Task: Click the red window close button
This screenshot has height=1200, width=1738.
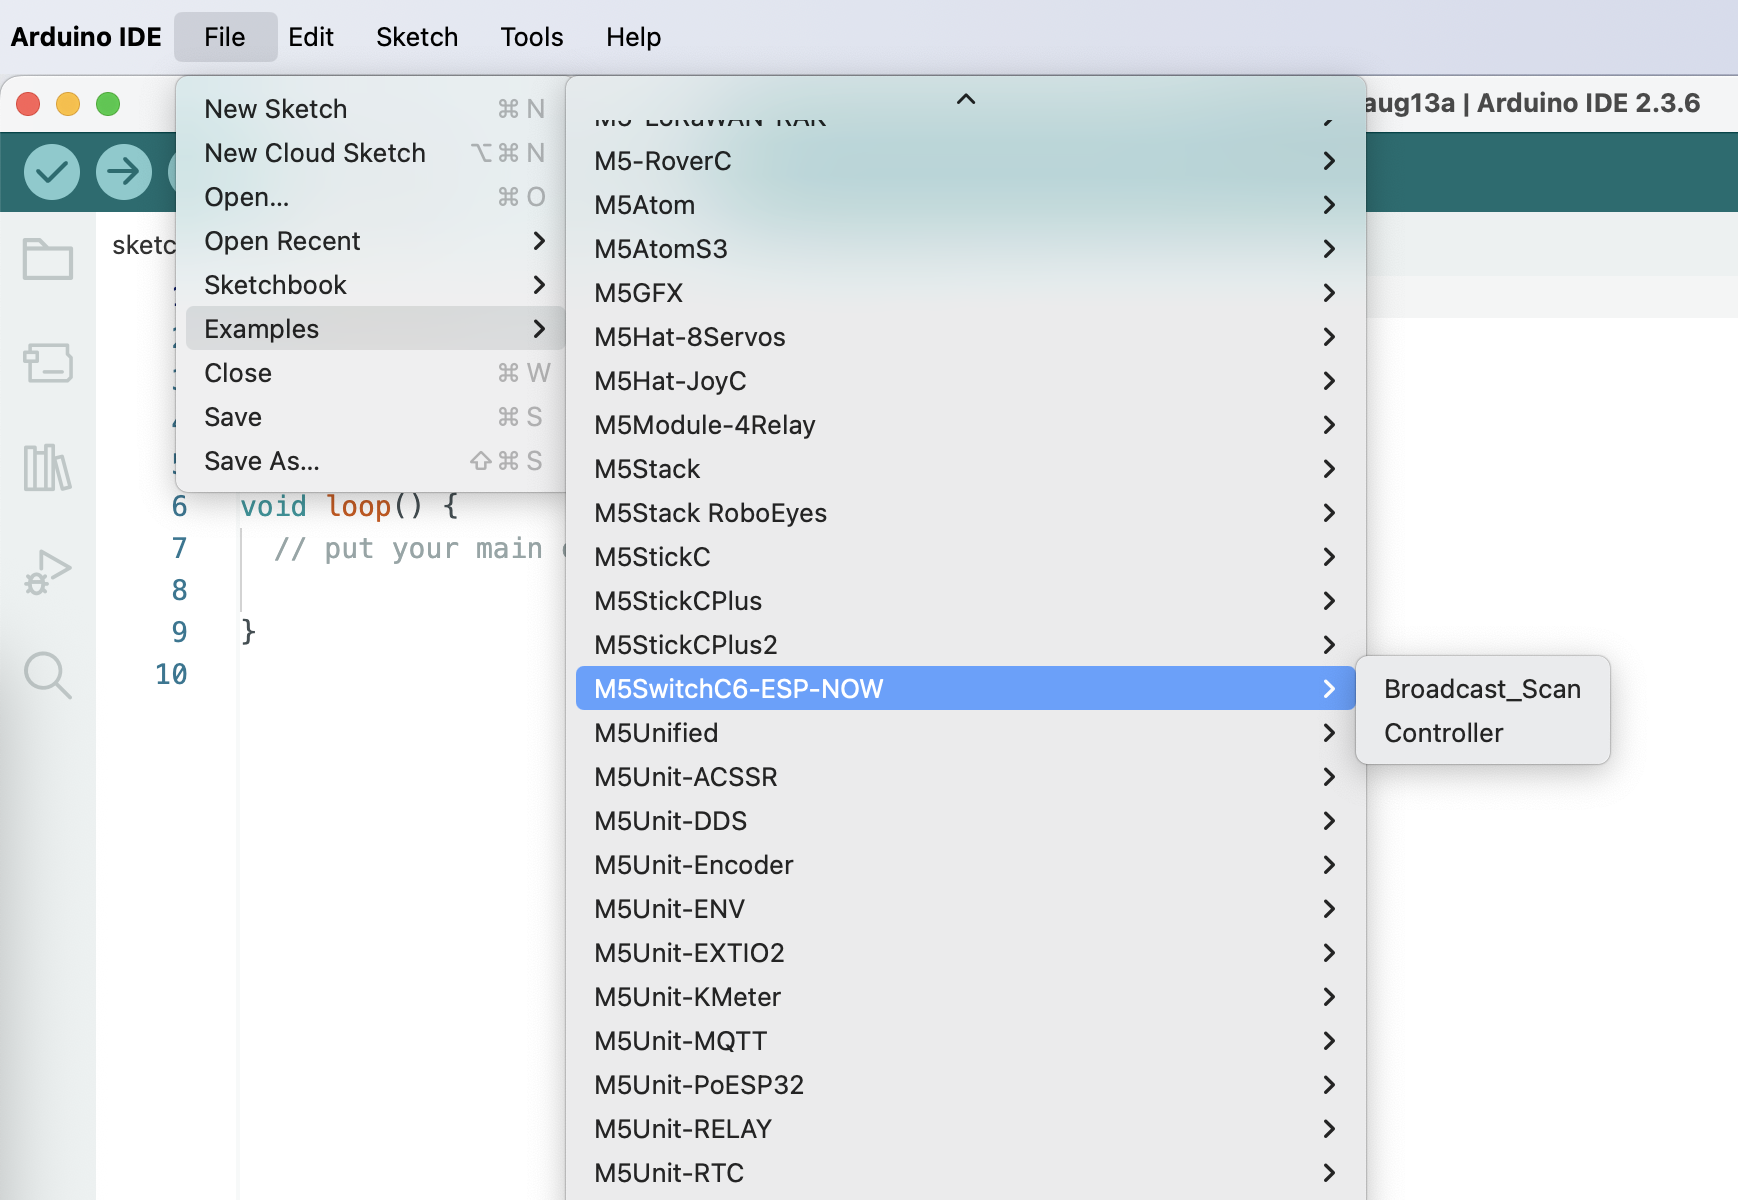Action: point(28,104)
